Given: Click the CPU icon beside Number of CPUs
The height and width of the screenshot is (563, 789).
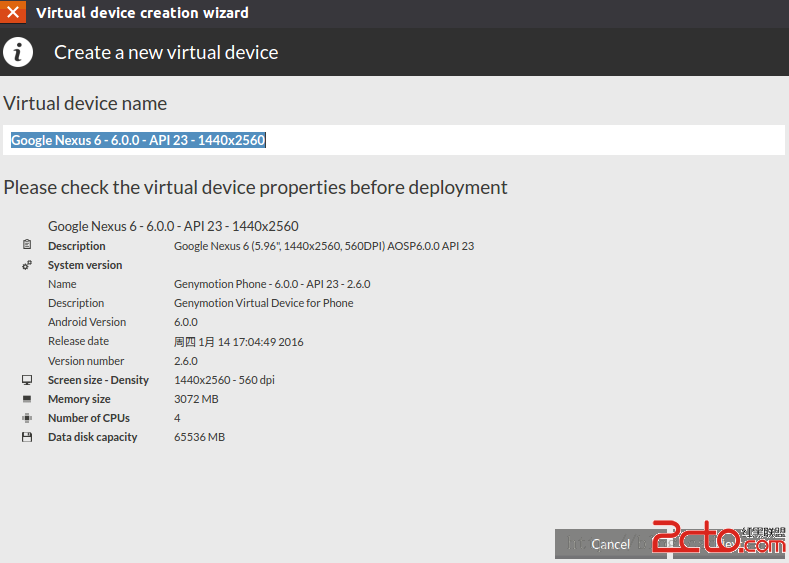Looking at the screenshot, I should pyautogui.click(x=27, y=418).
